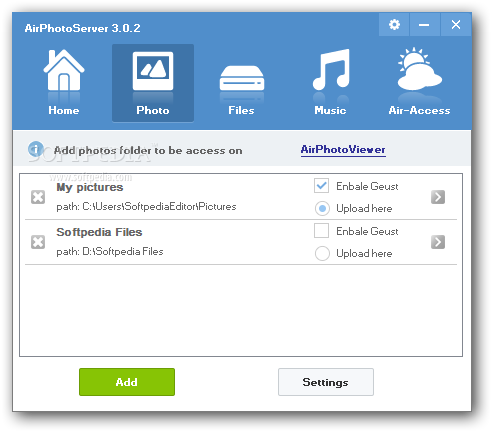Screen dimensions: 492x432
Task: Expand the Softpedia Files arrow button
Action: click(x=438, y=242)
